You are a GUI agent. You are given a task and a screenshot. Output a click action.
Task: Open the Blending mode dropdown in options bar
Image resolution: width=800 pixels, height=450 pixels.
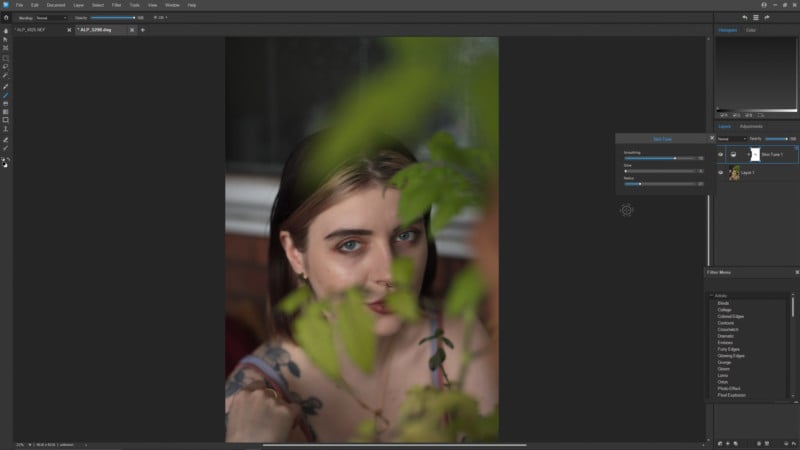51,18
